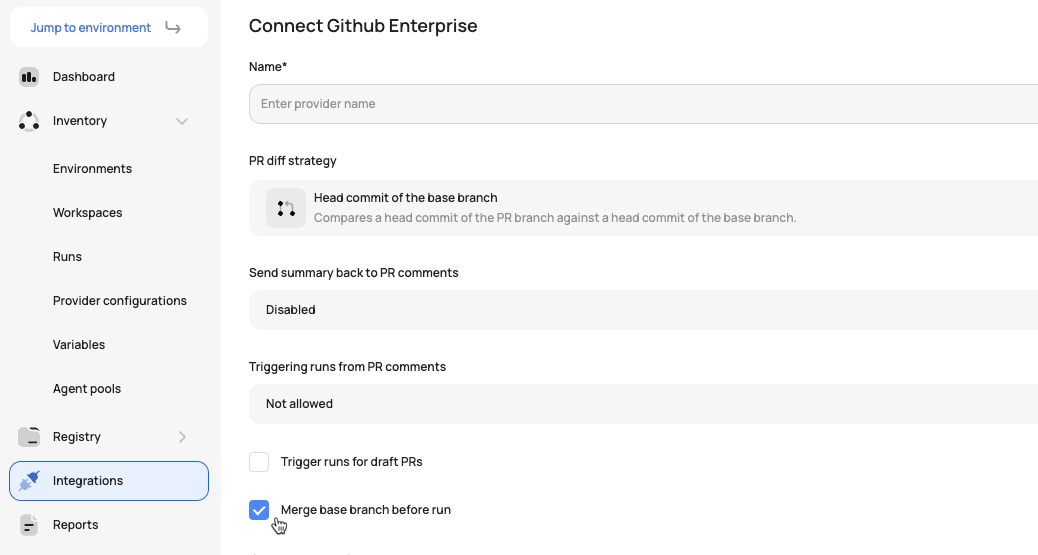Click the jump arrow icon beside Jump to environment
Viewport: 1038px width, 555px height.
[173, 27]
